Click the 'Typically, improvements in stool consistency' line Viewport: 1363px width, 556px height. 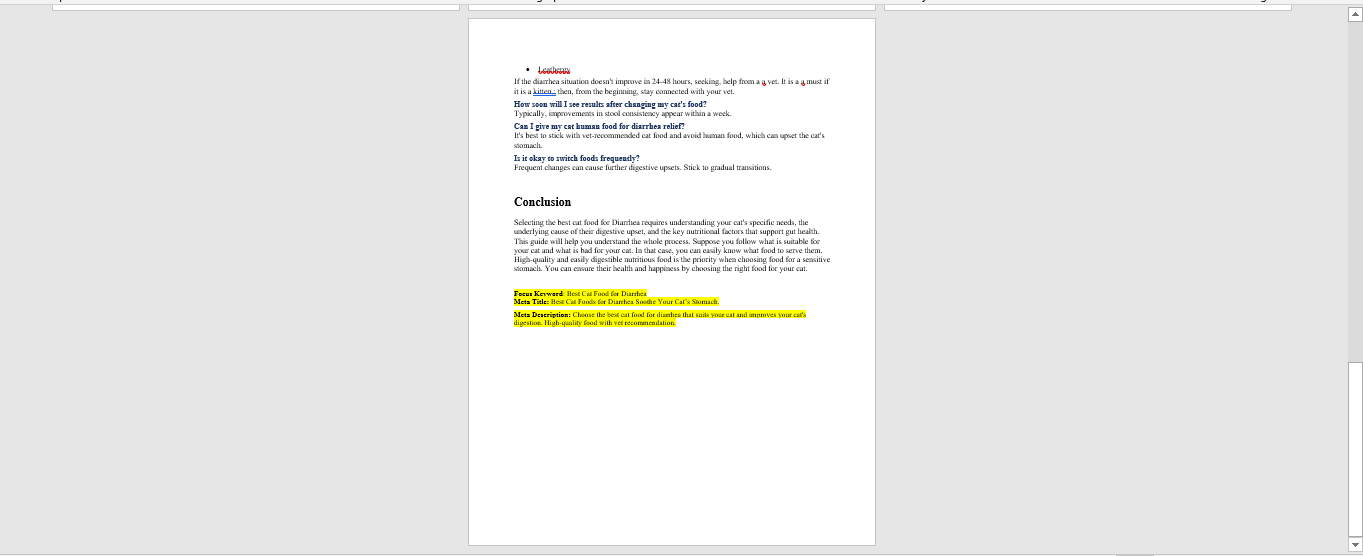pos(622,114)
